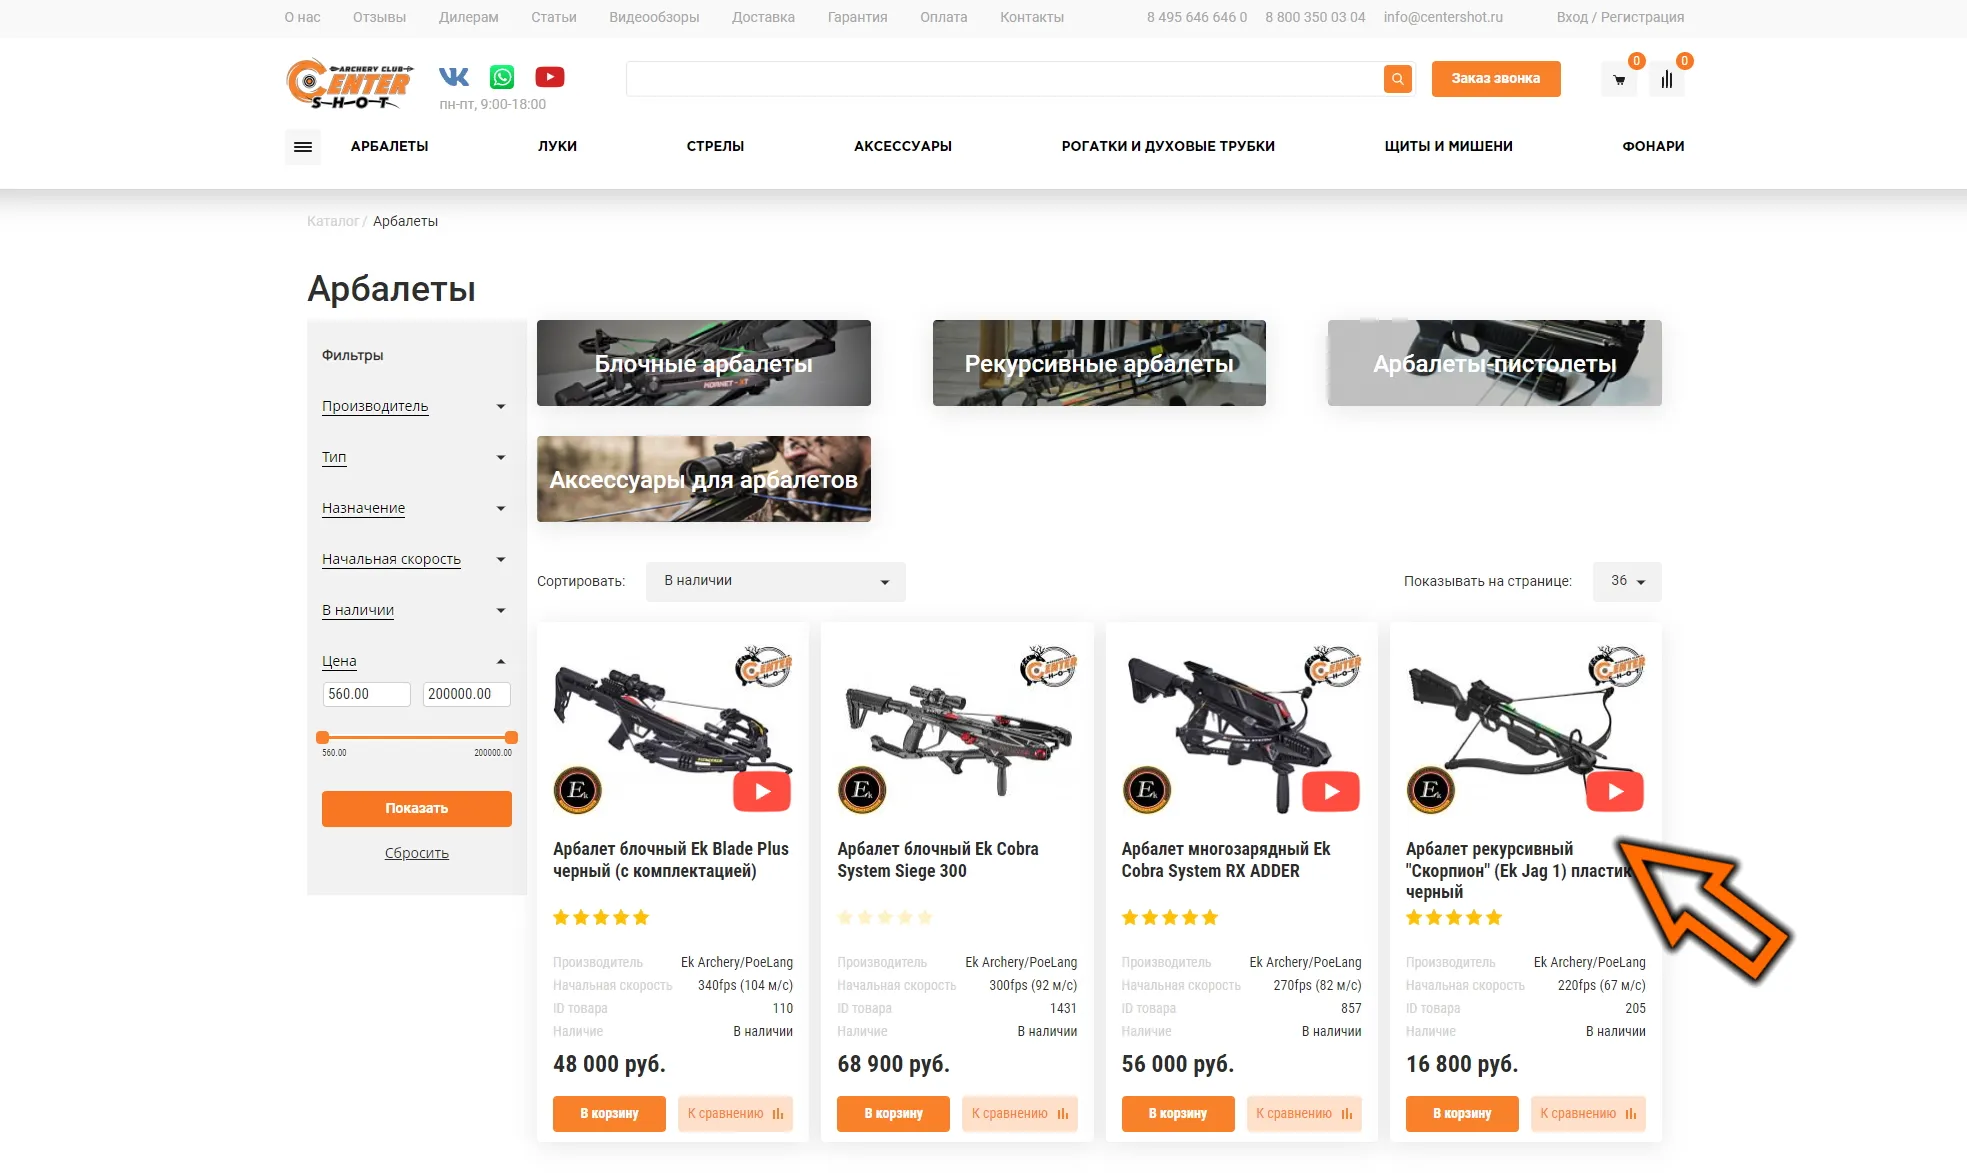
Task: Click the Заказ звонка button
Action: pos(1496,79)
